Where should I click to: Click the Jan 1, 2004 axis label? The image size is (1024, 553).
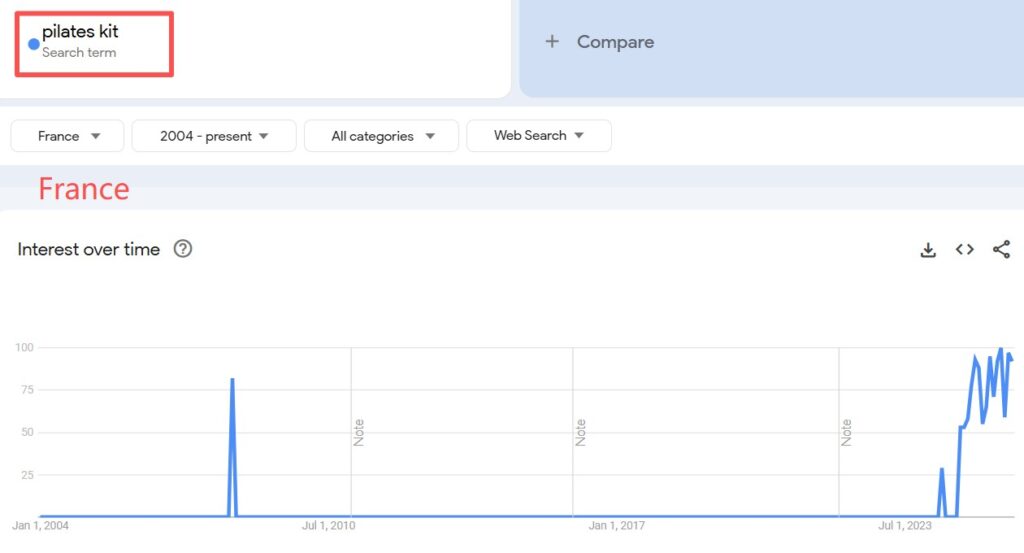click(41, 525)
